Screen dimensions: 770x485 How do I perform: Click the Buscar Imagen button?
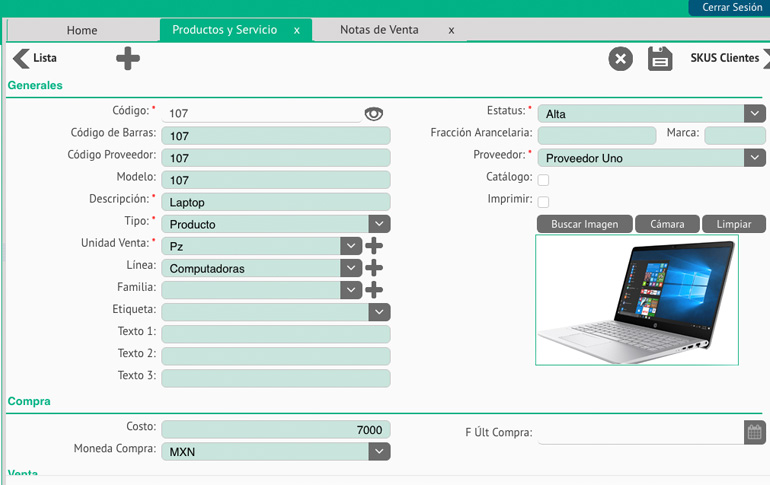pyautogui.click(x=584, y=224)
